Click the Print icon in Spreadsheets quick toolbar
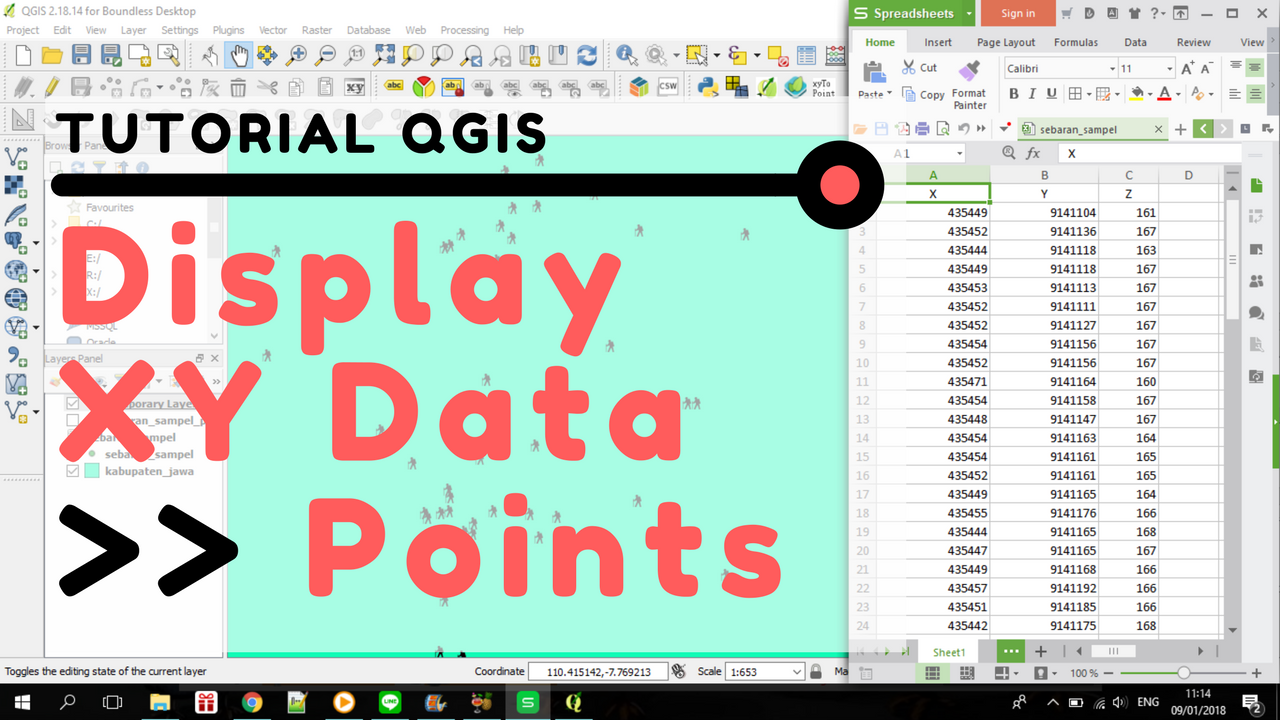 (923, 129)
